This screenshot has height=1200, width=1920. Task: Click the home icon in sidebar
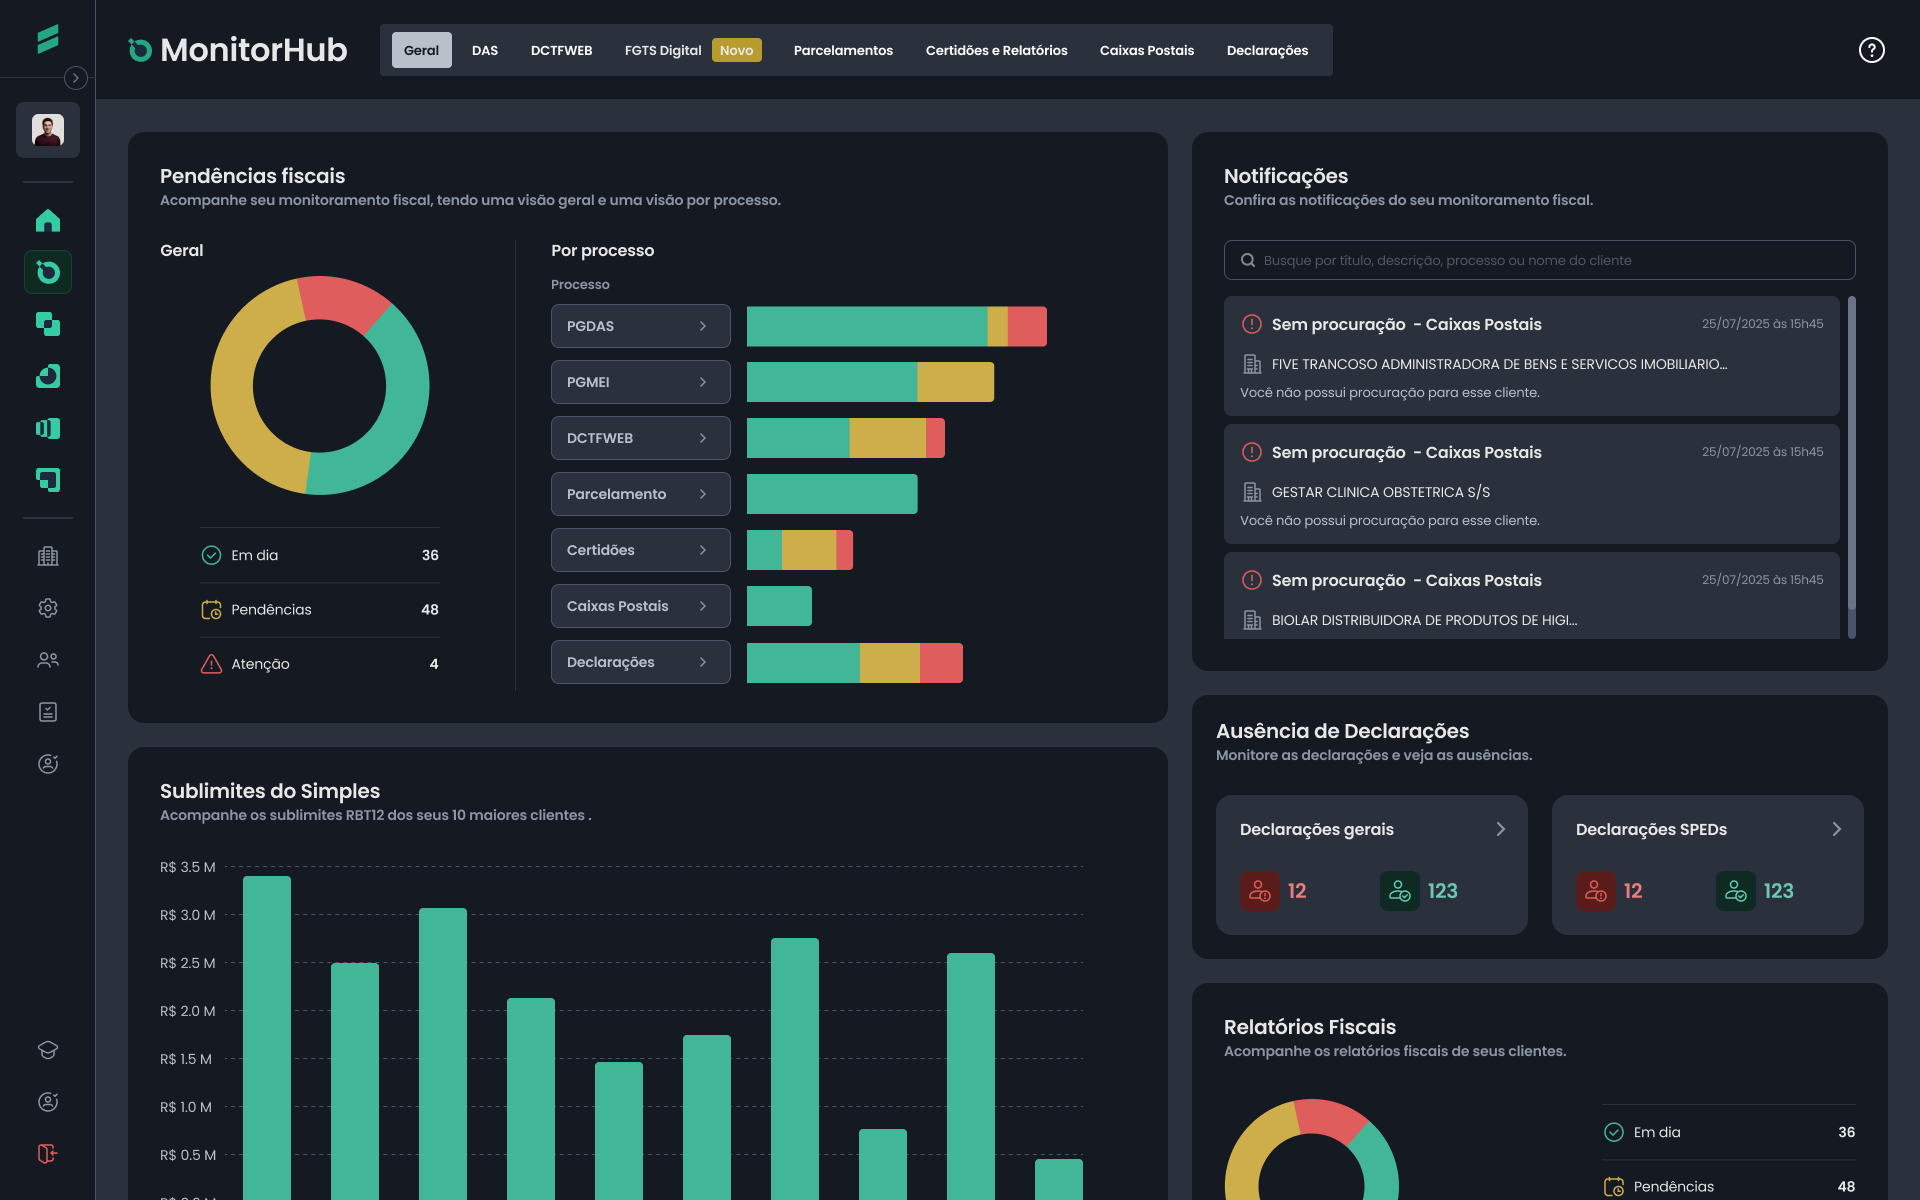coord(47,220)
